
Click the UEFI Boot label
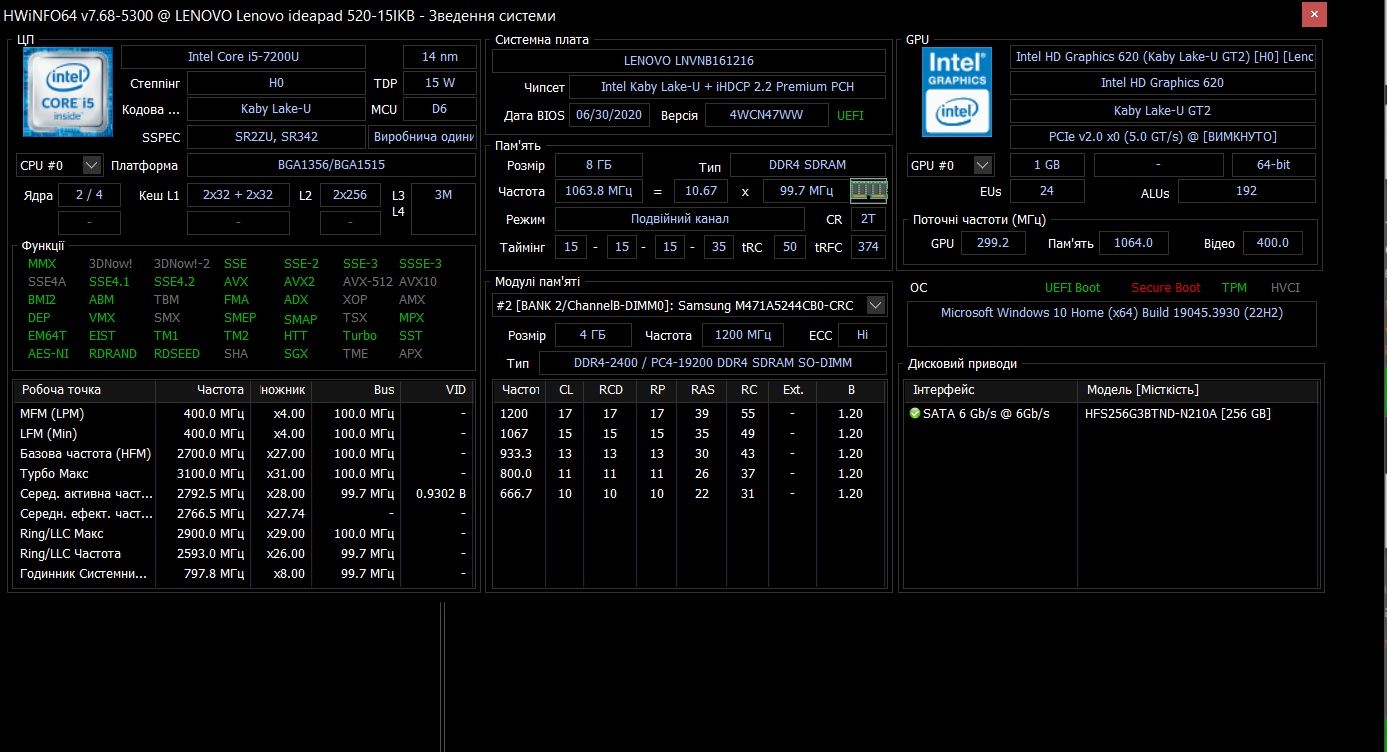1072,288
